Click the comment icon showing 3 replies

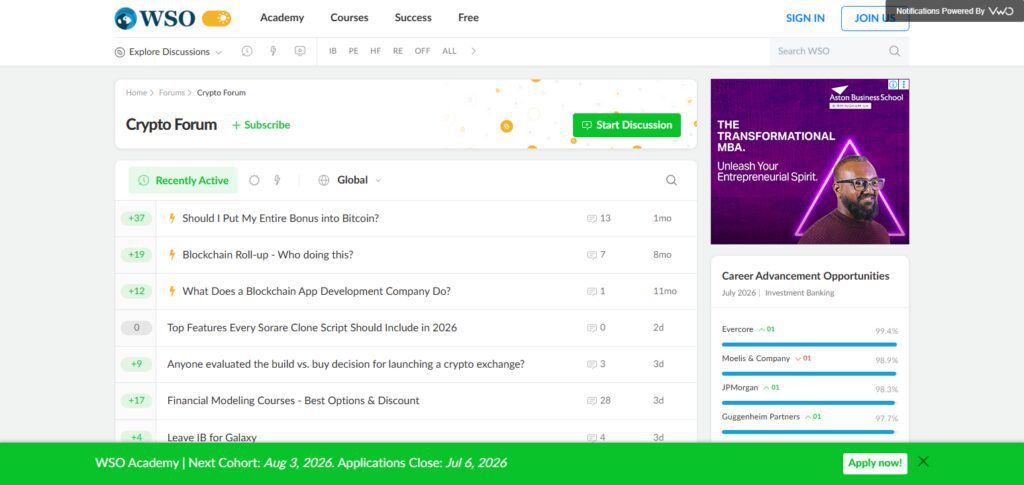pyautogui.click(x=592, y=364)
